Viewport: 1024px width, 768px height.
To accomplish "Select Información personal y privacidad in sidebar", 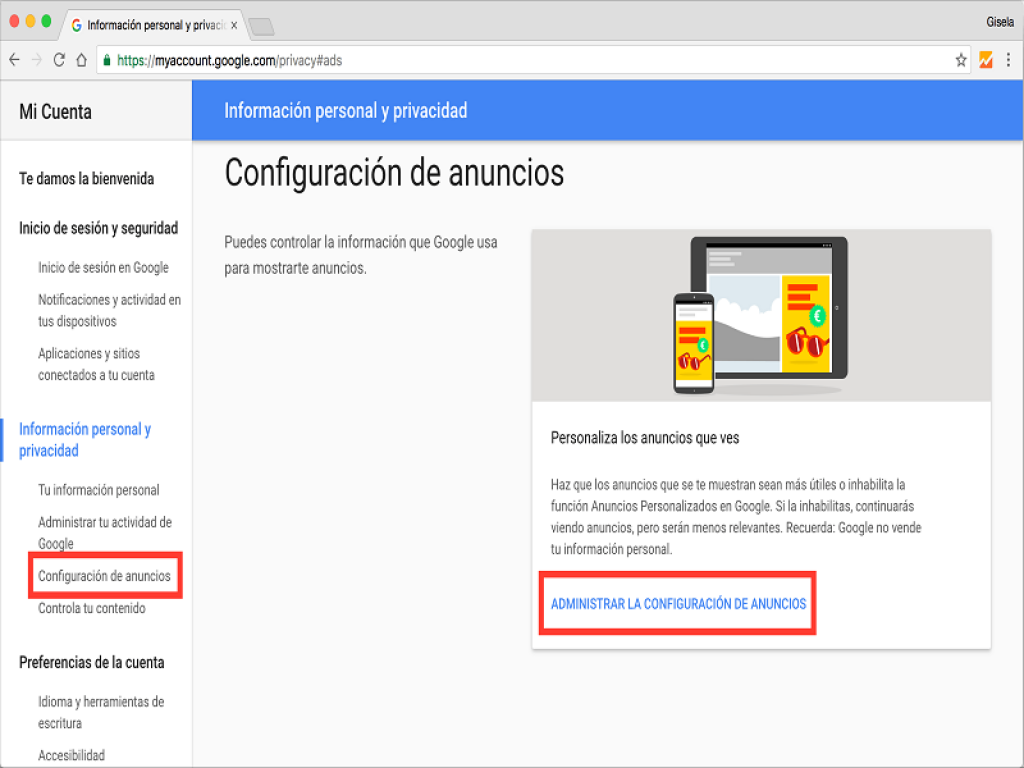I will click(x=85, y=440).
